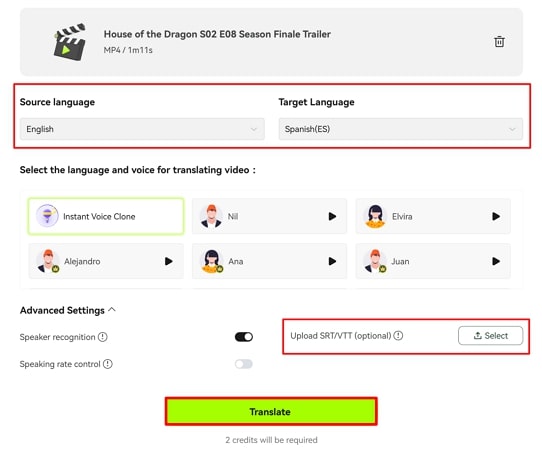Image resolution: width=542 pixels, height=450 pixels.
Task: Play the Ana voice sample
Action: pyautogui.click(x=332, y=261)
